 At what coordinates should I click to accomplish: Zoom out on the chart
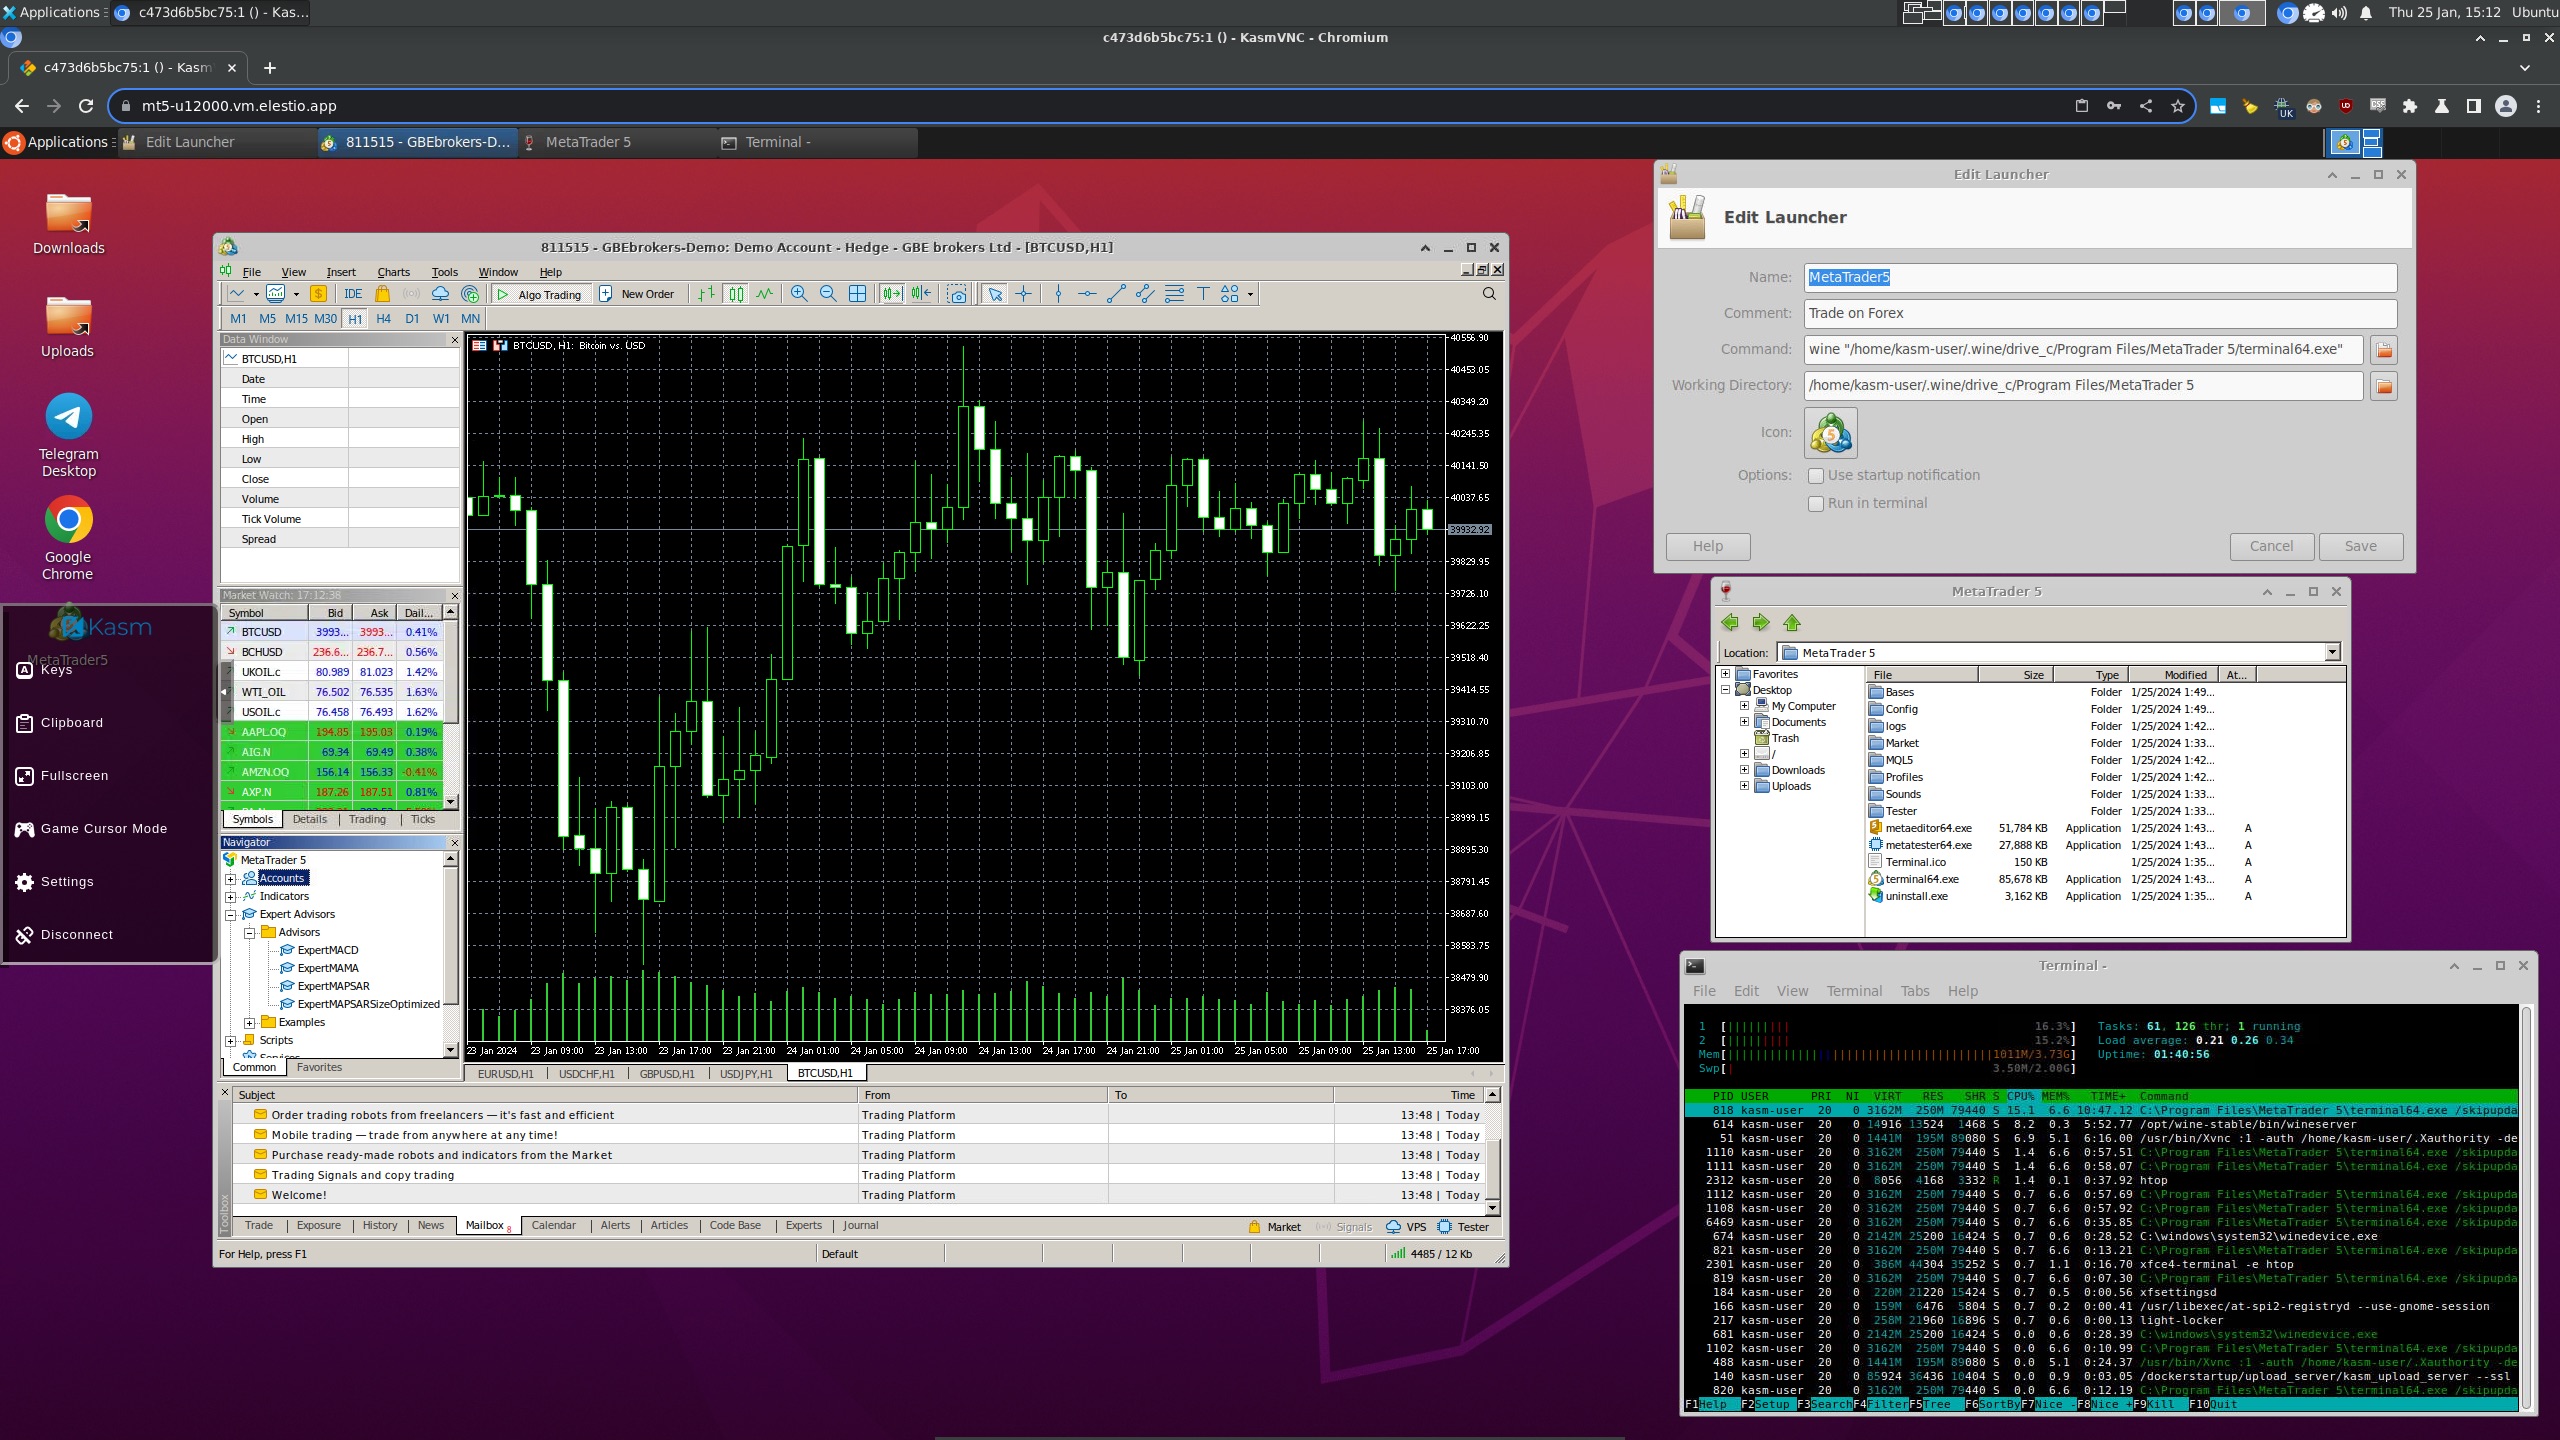click(827, 294)
